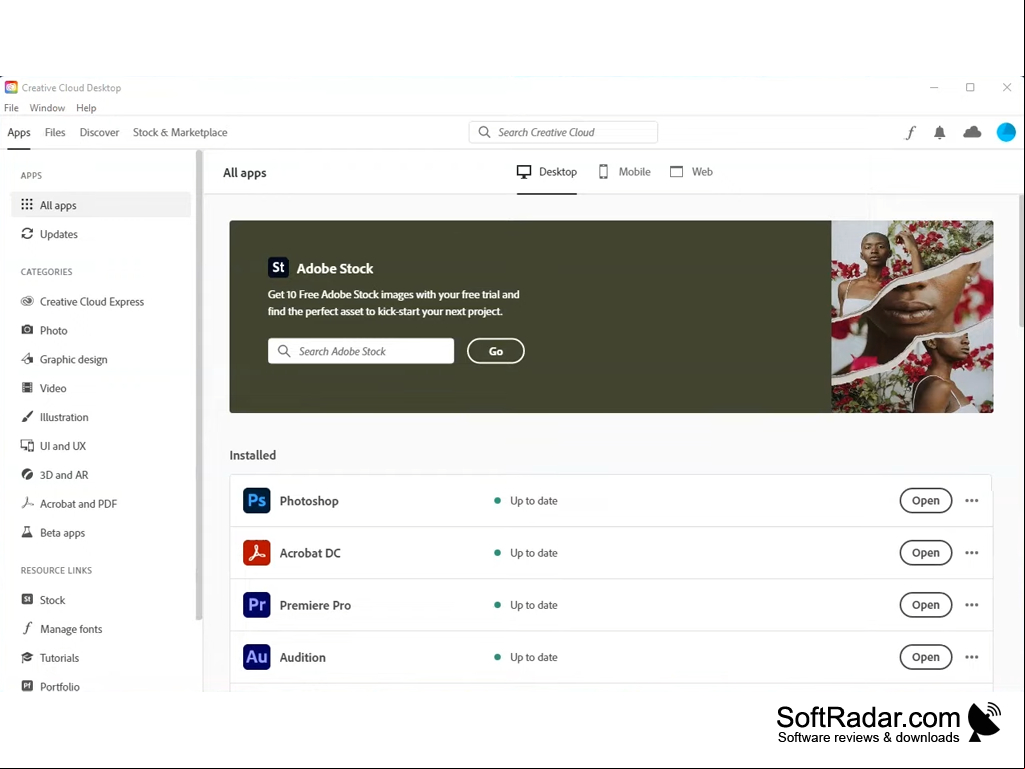This screenshot has height=769, width=1025.
Task: Click the sidebar vertical scrollbar
Action: pyautogui.click(x=199, y=386)
